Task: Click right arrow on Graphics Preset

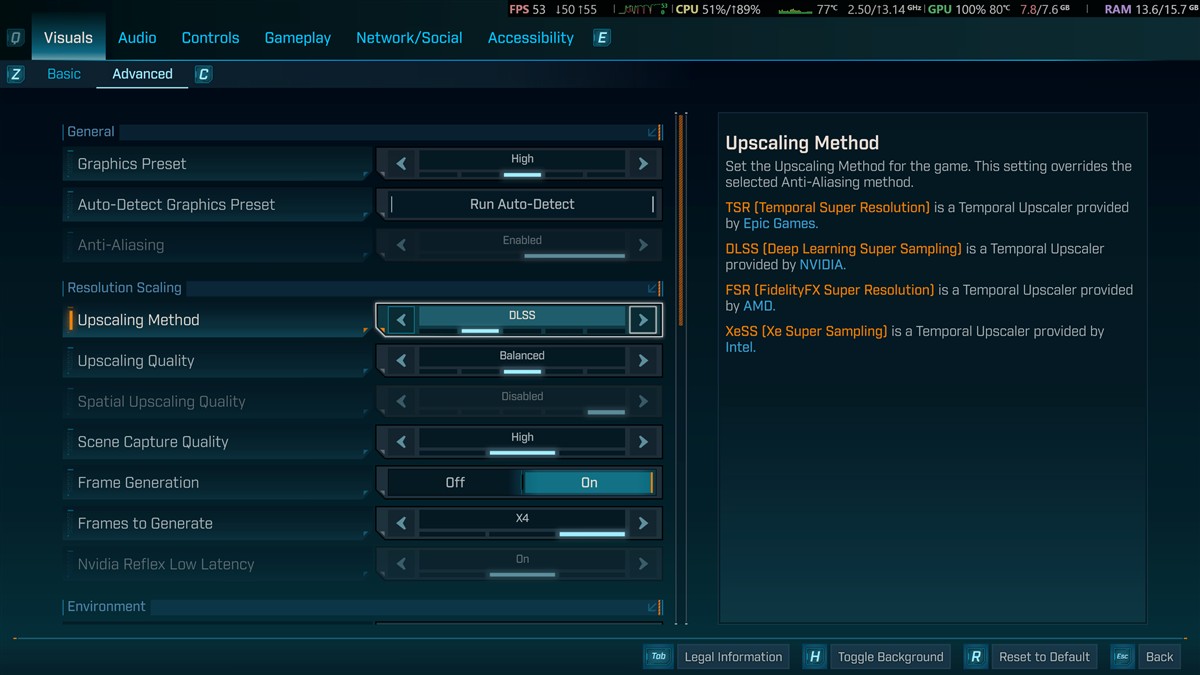Action: tap(643, 164)
